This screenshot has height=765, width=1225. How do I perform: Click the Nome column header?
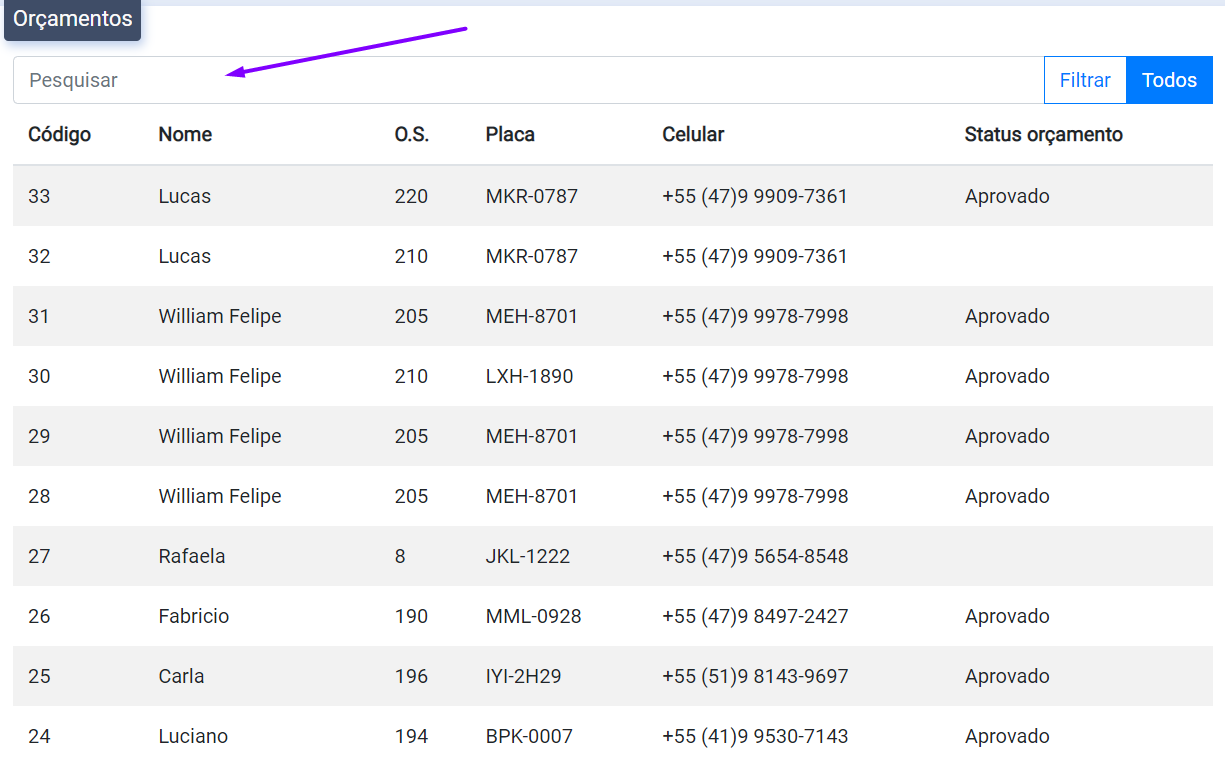pos(185,134)
